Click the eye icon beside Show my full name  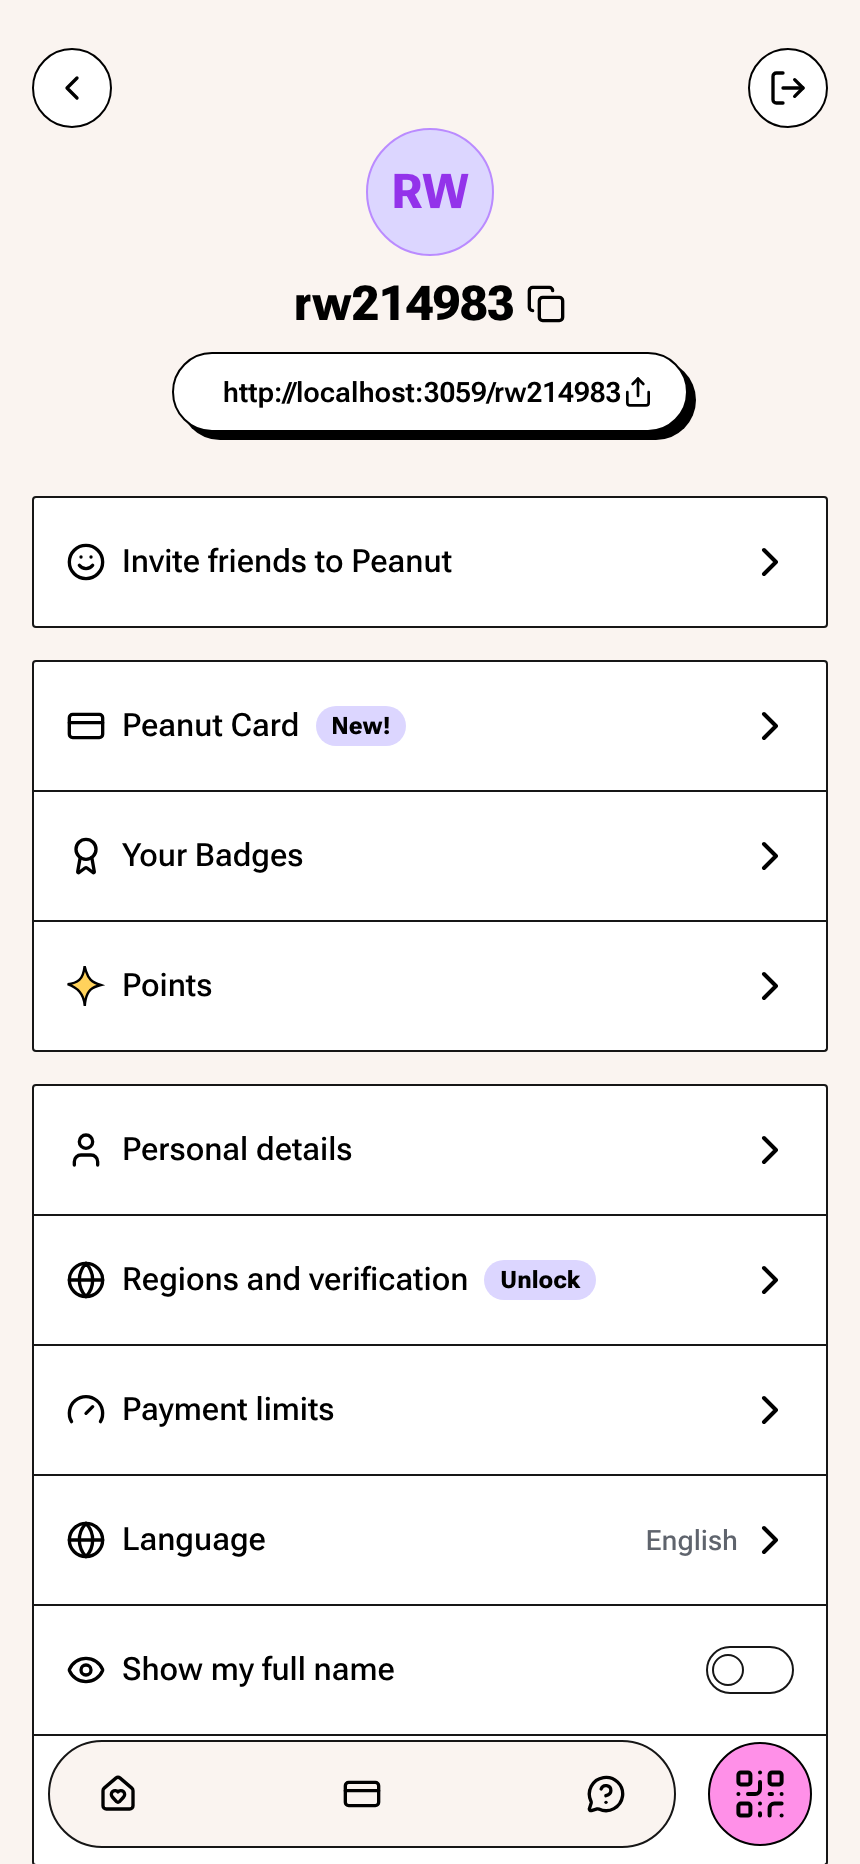(86, 1670)
